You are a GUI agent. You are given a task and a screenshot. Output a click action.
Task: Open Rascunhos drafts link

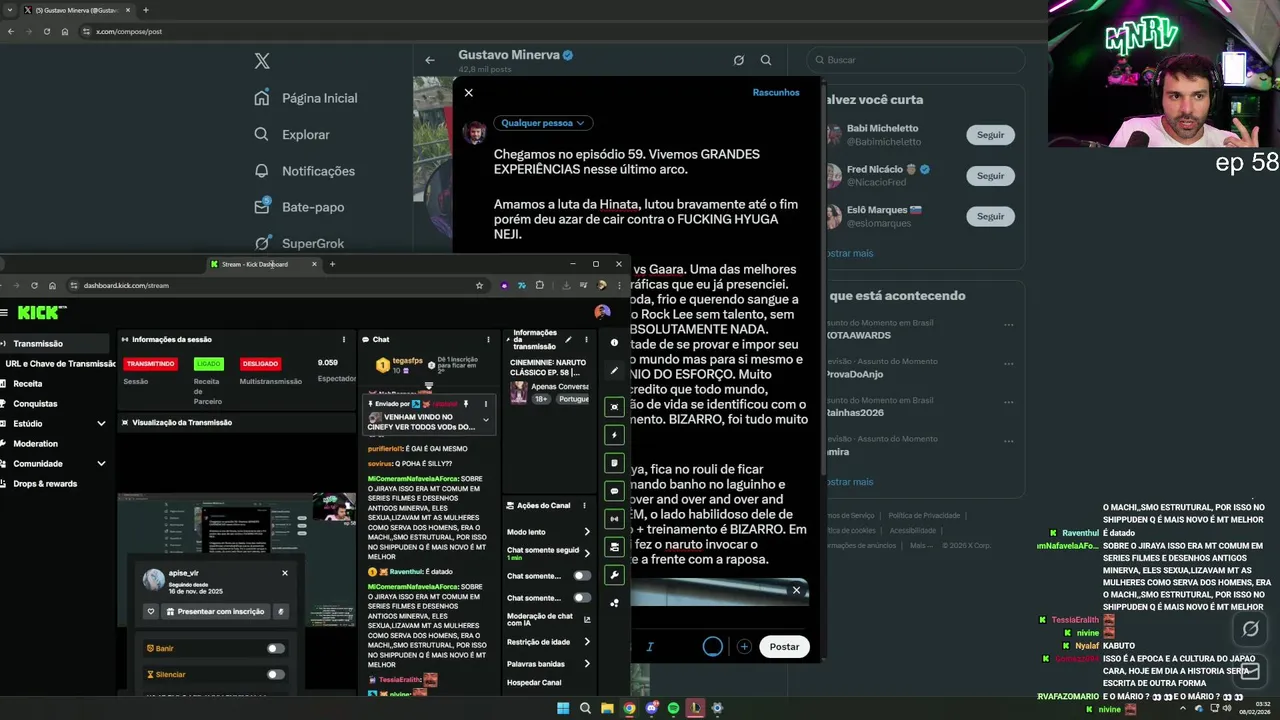[776, 93]
